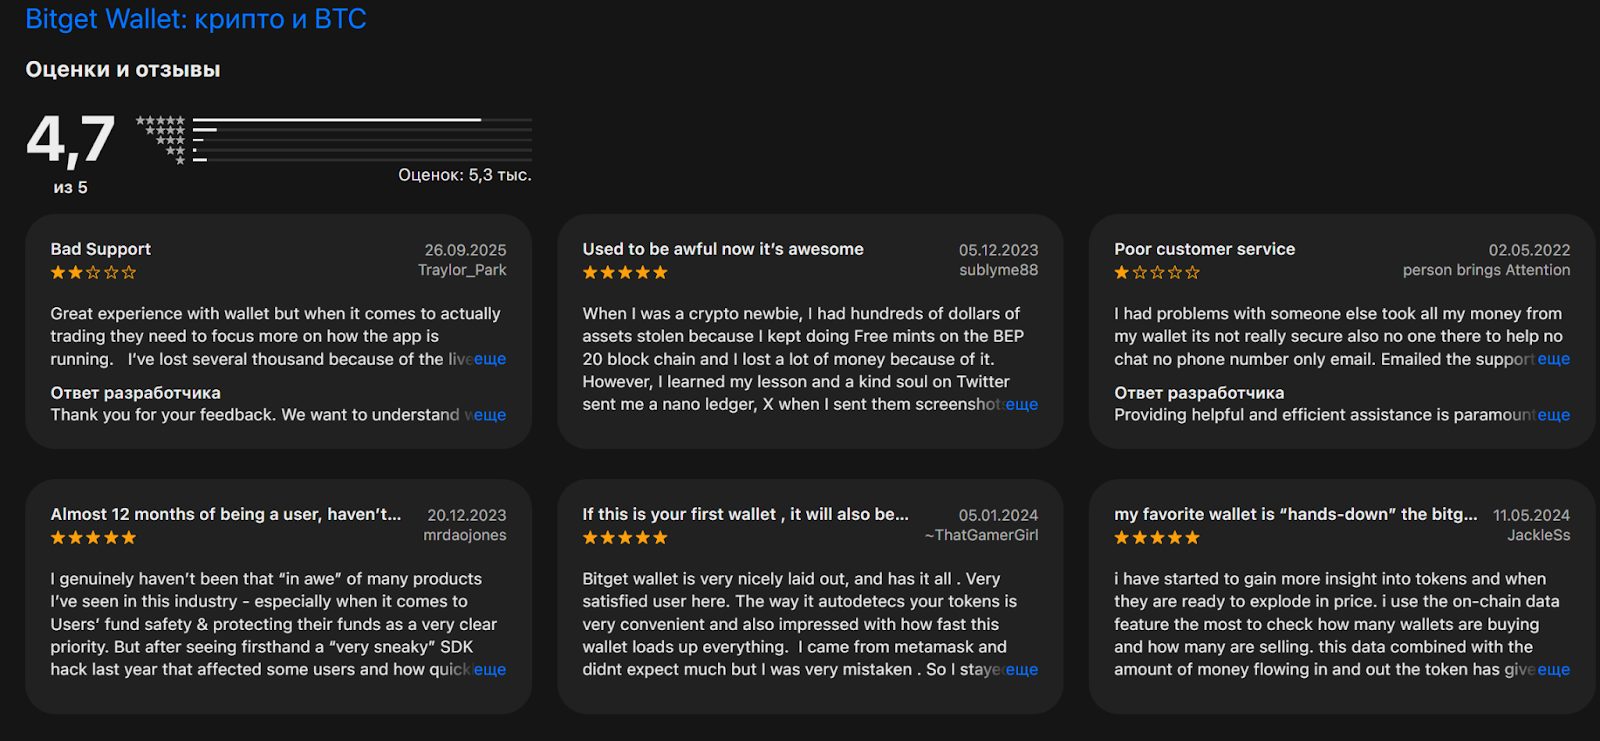Expand ~ThatGamerGirl's review with еще
The image size is (1600, 741).
click(x=1021, y=669)
